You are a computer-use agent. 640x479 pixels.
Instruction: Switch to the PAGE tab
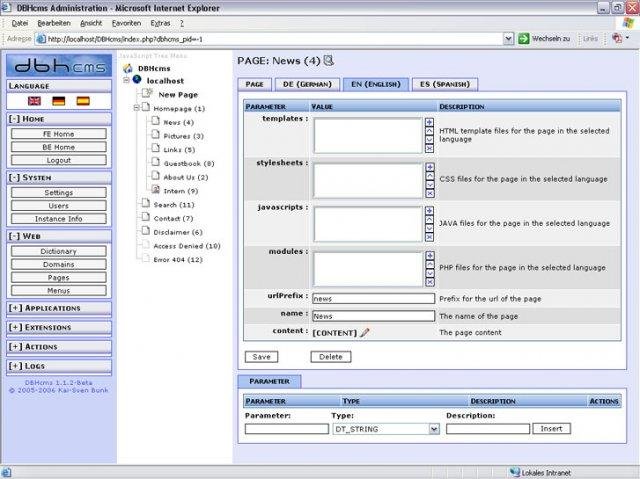point(254,84)
